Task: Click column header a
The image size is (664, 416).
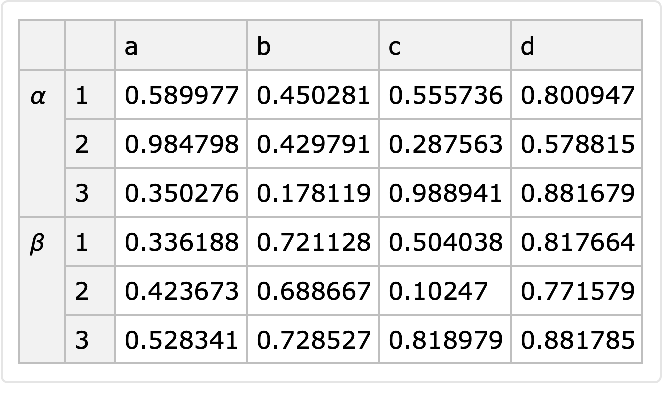Action: [x=180, y=46]
